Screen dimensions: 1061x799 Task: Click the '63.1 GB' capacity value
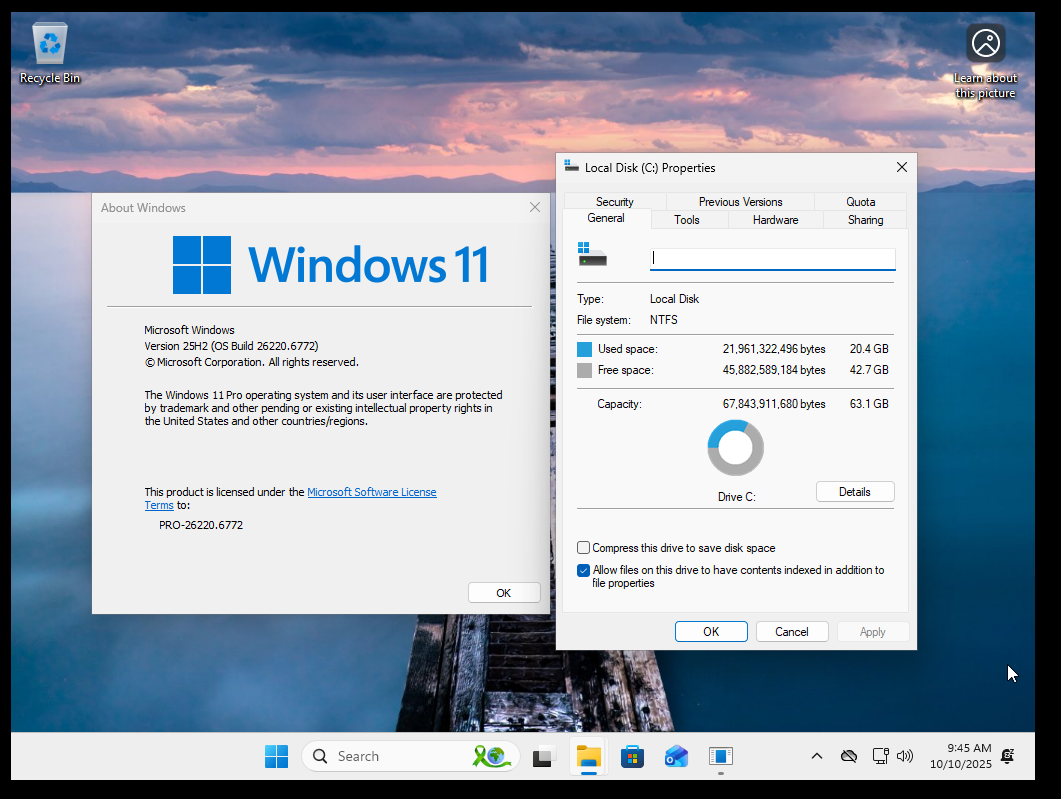tap(869, 404)
